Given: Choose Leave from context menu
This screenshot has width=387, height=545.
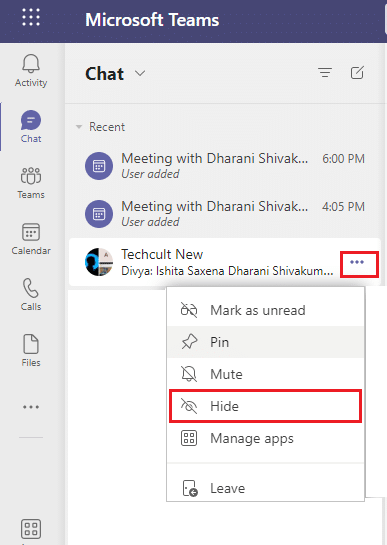Looking at the screenshot, I should point(266,488).
